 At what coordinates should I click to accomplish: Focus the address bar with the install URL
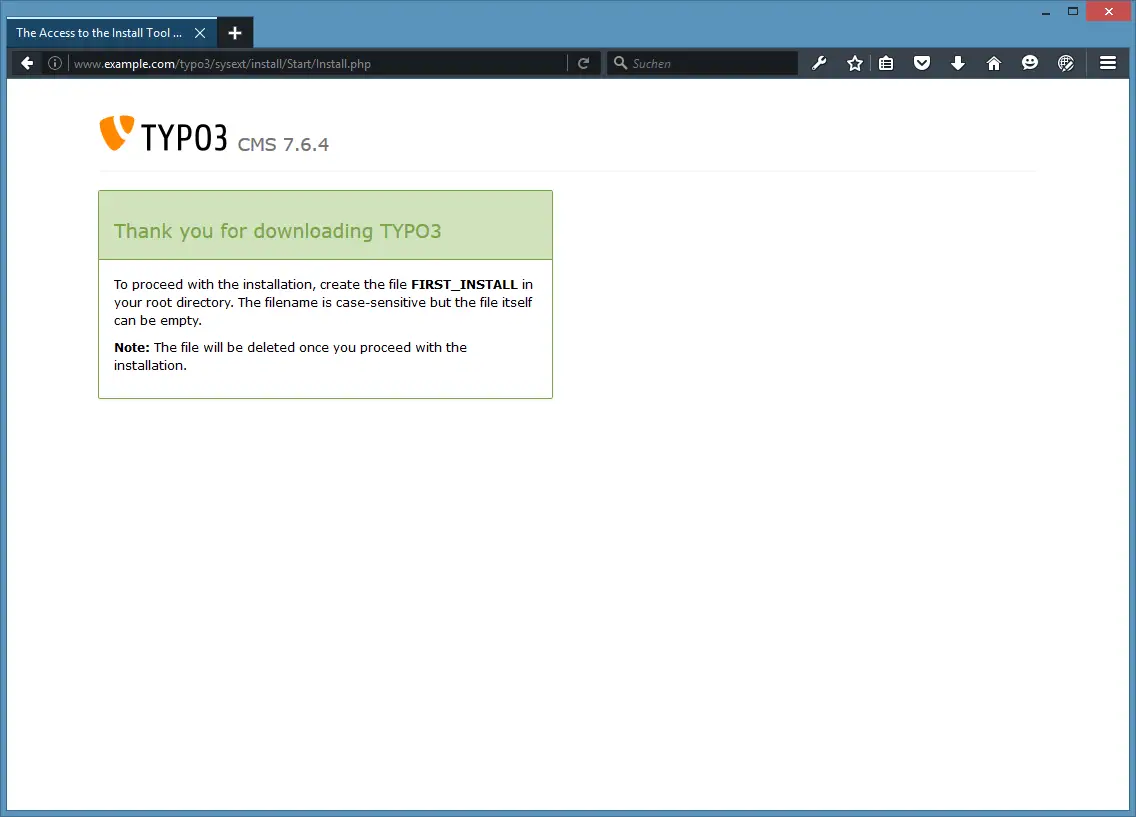coord(317,64)
